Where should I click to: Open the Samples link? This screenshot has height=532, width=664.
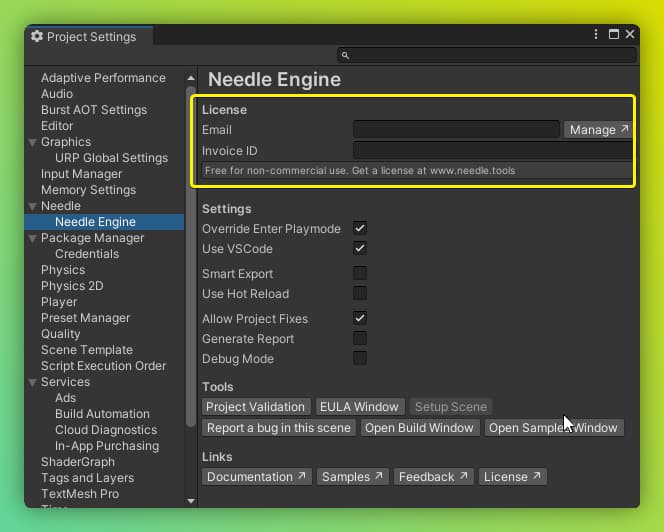(x=352, y=477)
